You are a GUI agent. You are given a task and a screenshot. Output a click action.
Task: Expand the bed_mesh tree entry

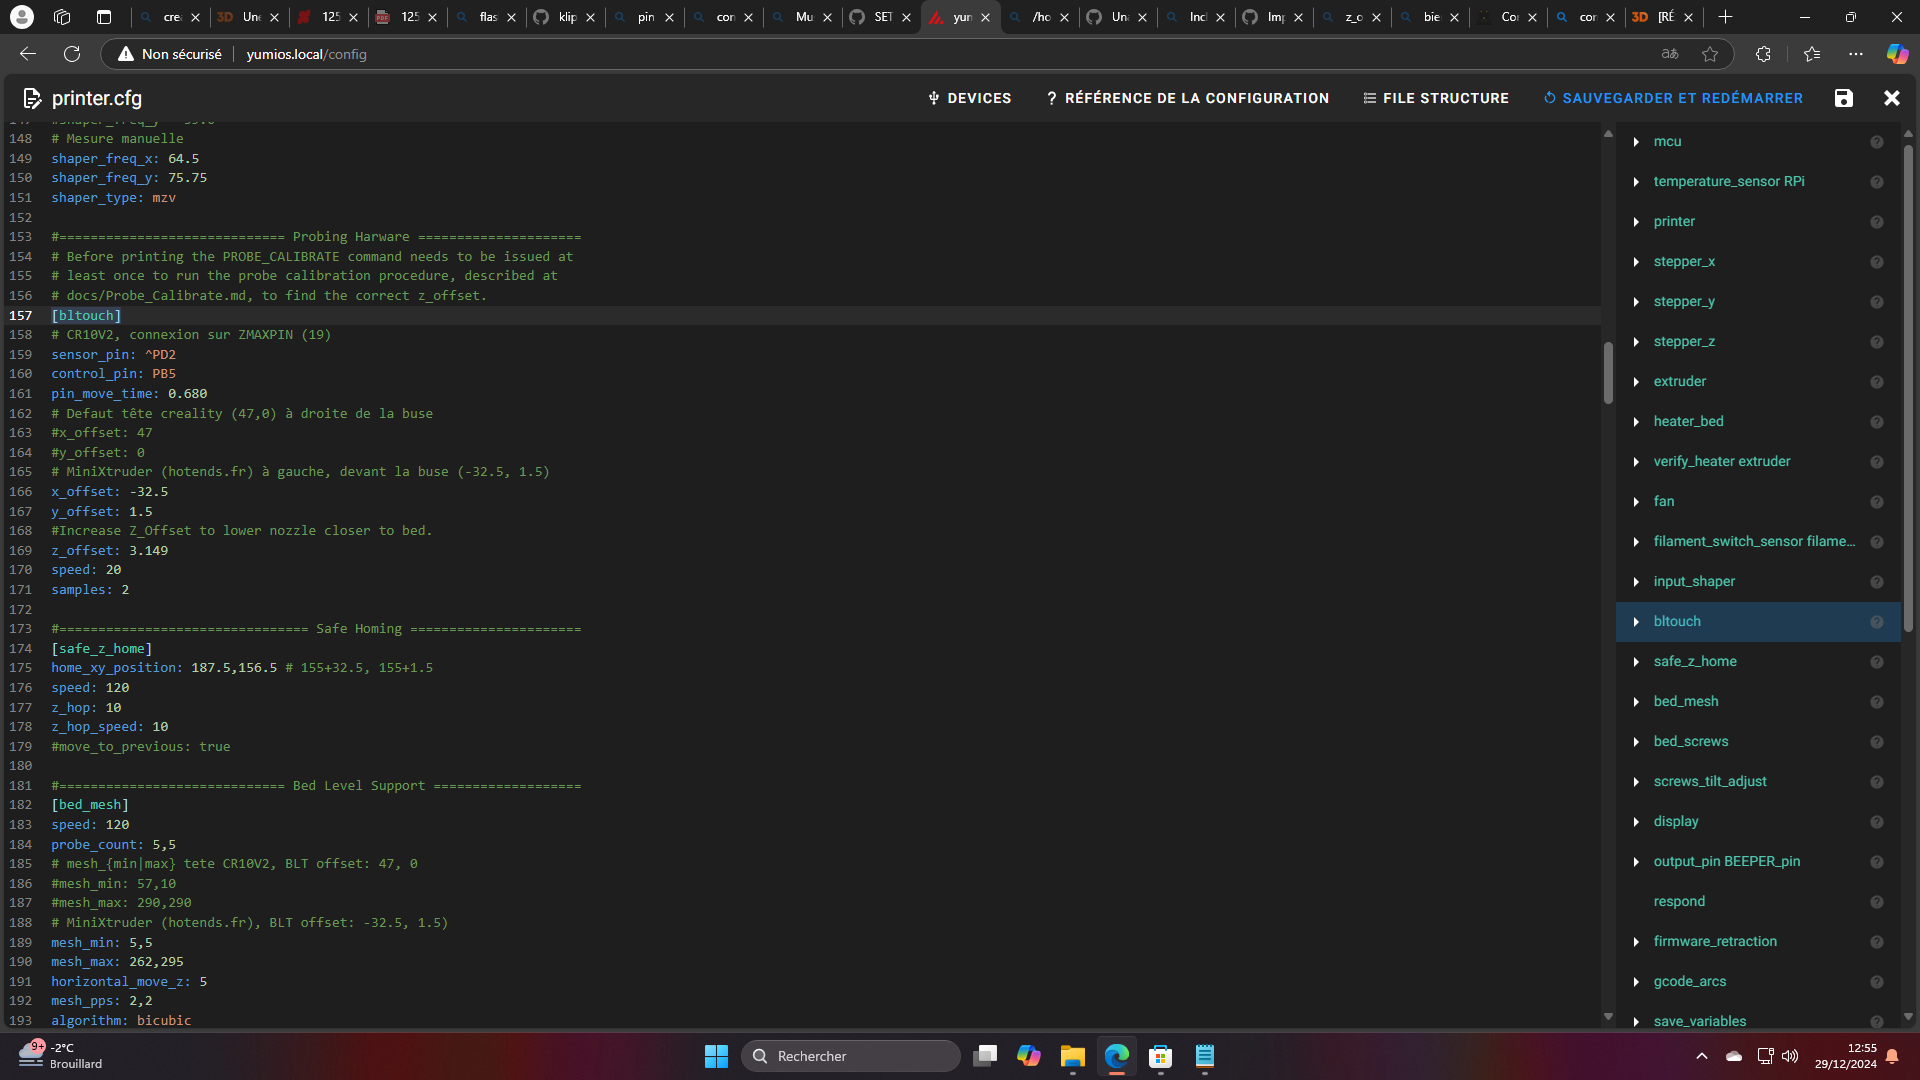1636,702
